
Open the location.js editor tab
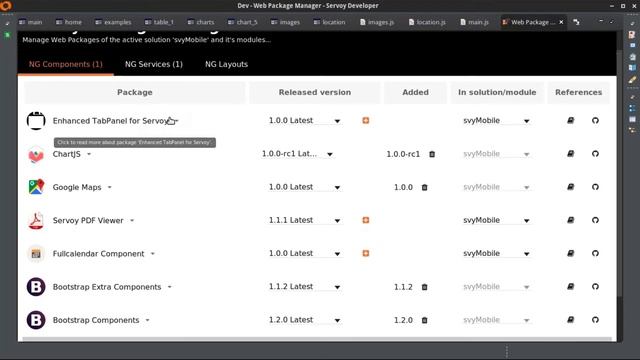pos(427,22)
